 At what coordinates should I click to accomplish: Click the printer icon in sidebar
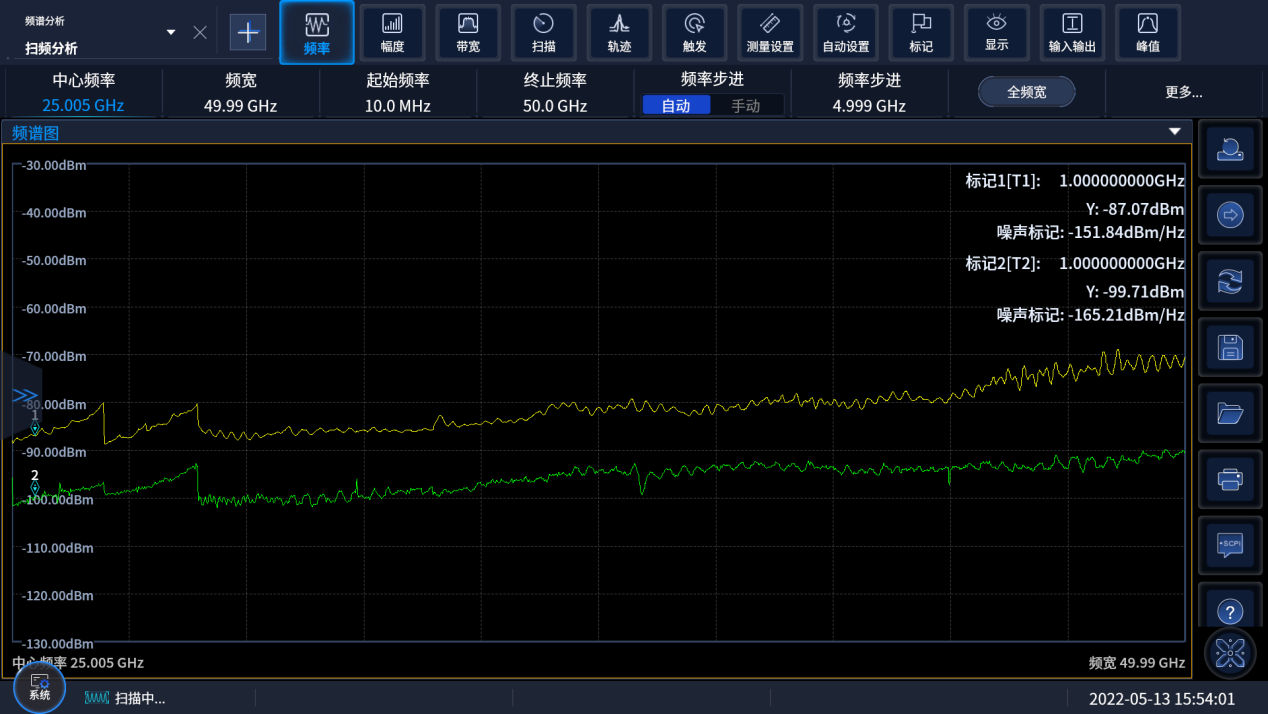1229,479
